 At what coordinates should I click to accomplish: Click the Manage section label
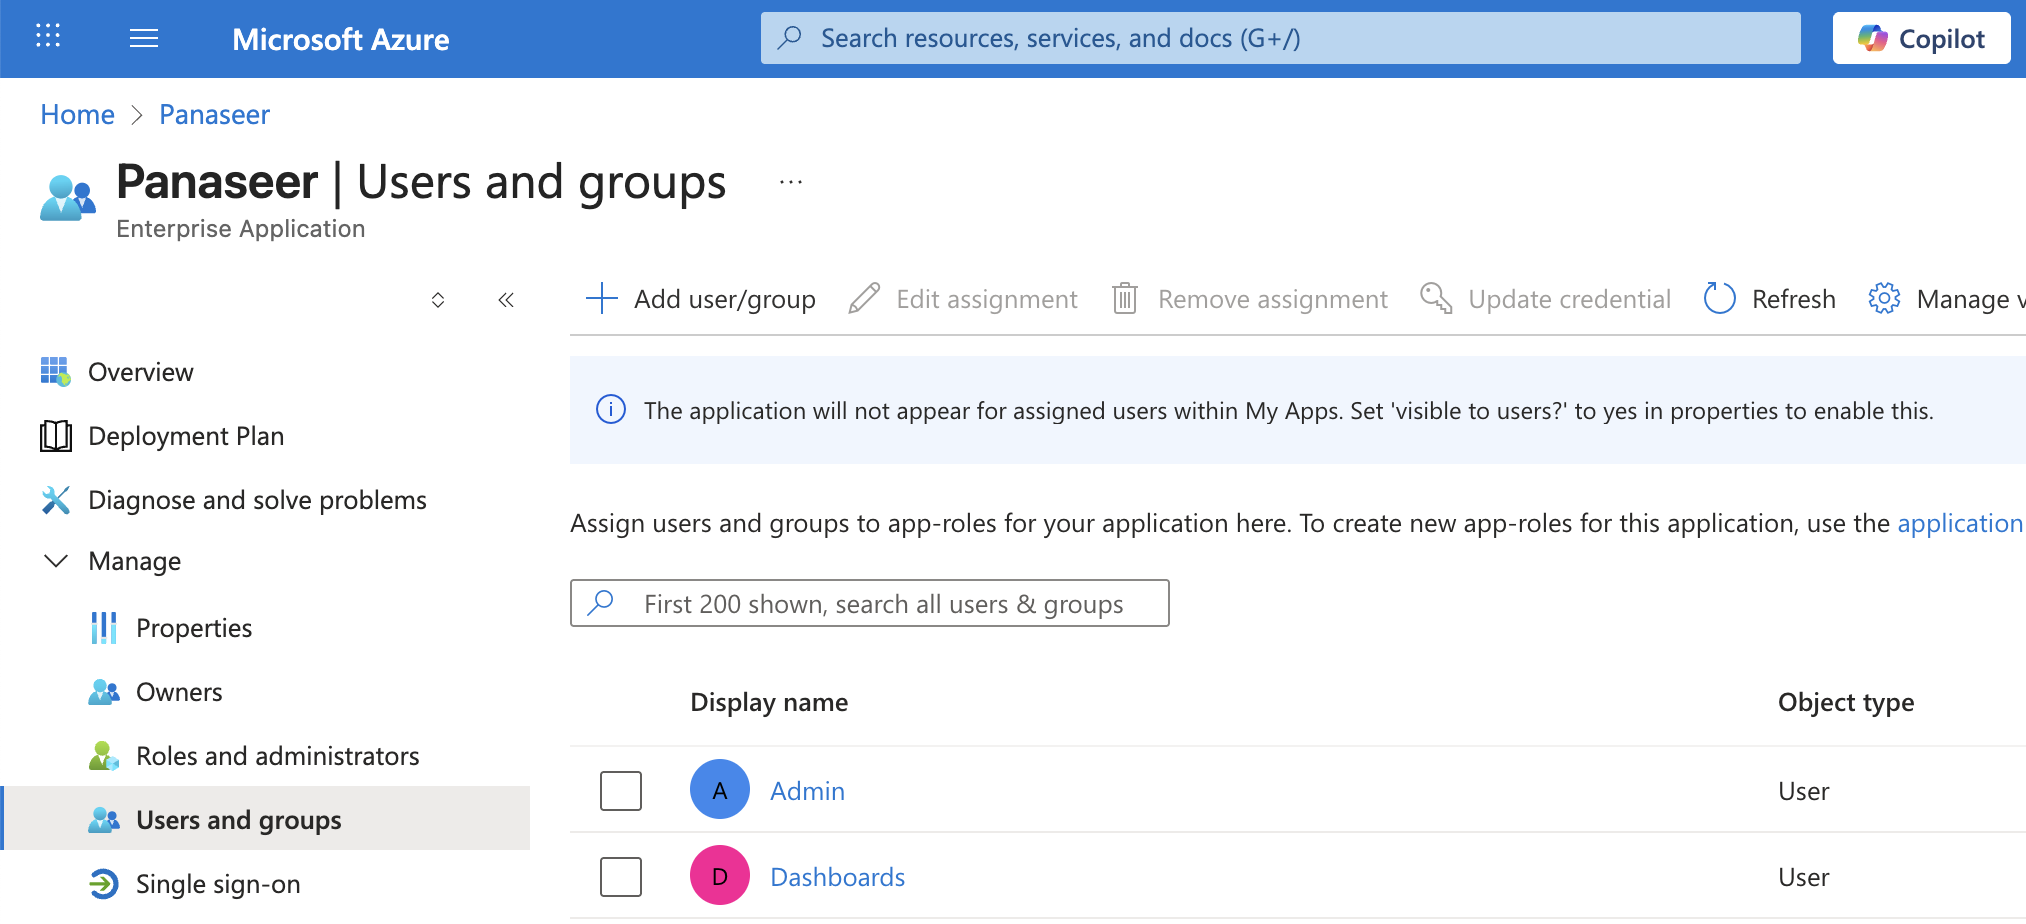[x=135, y=561]
